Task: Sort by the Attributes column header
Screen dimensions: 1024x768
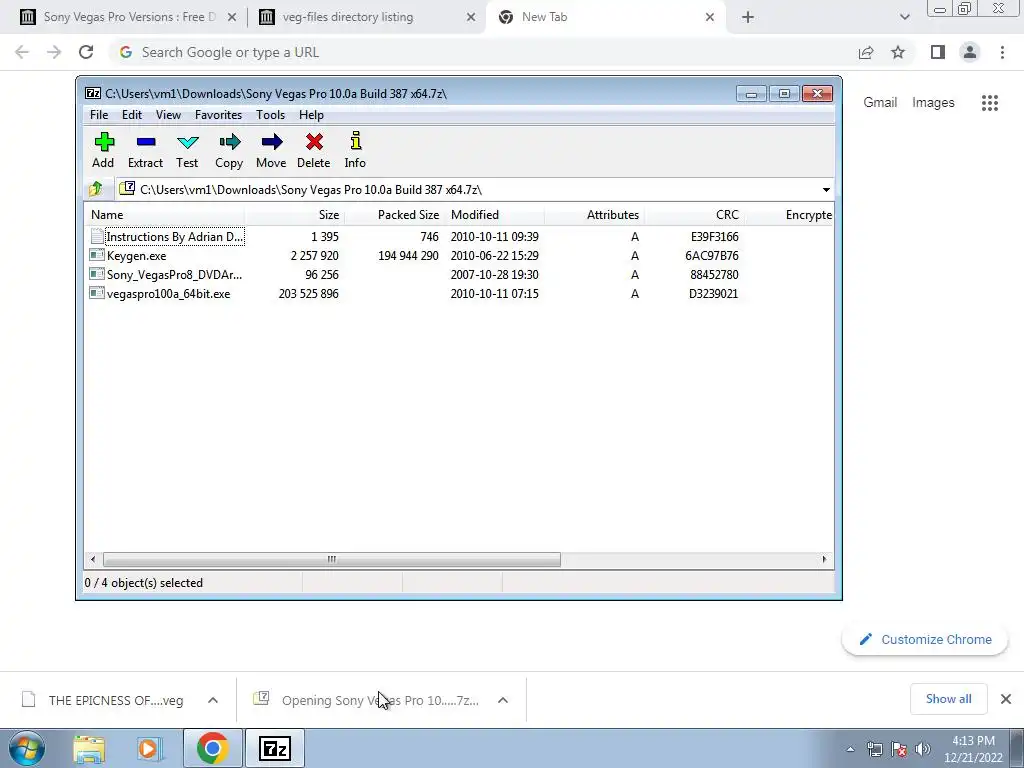Action: pos(594,215)
